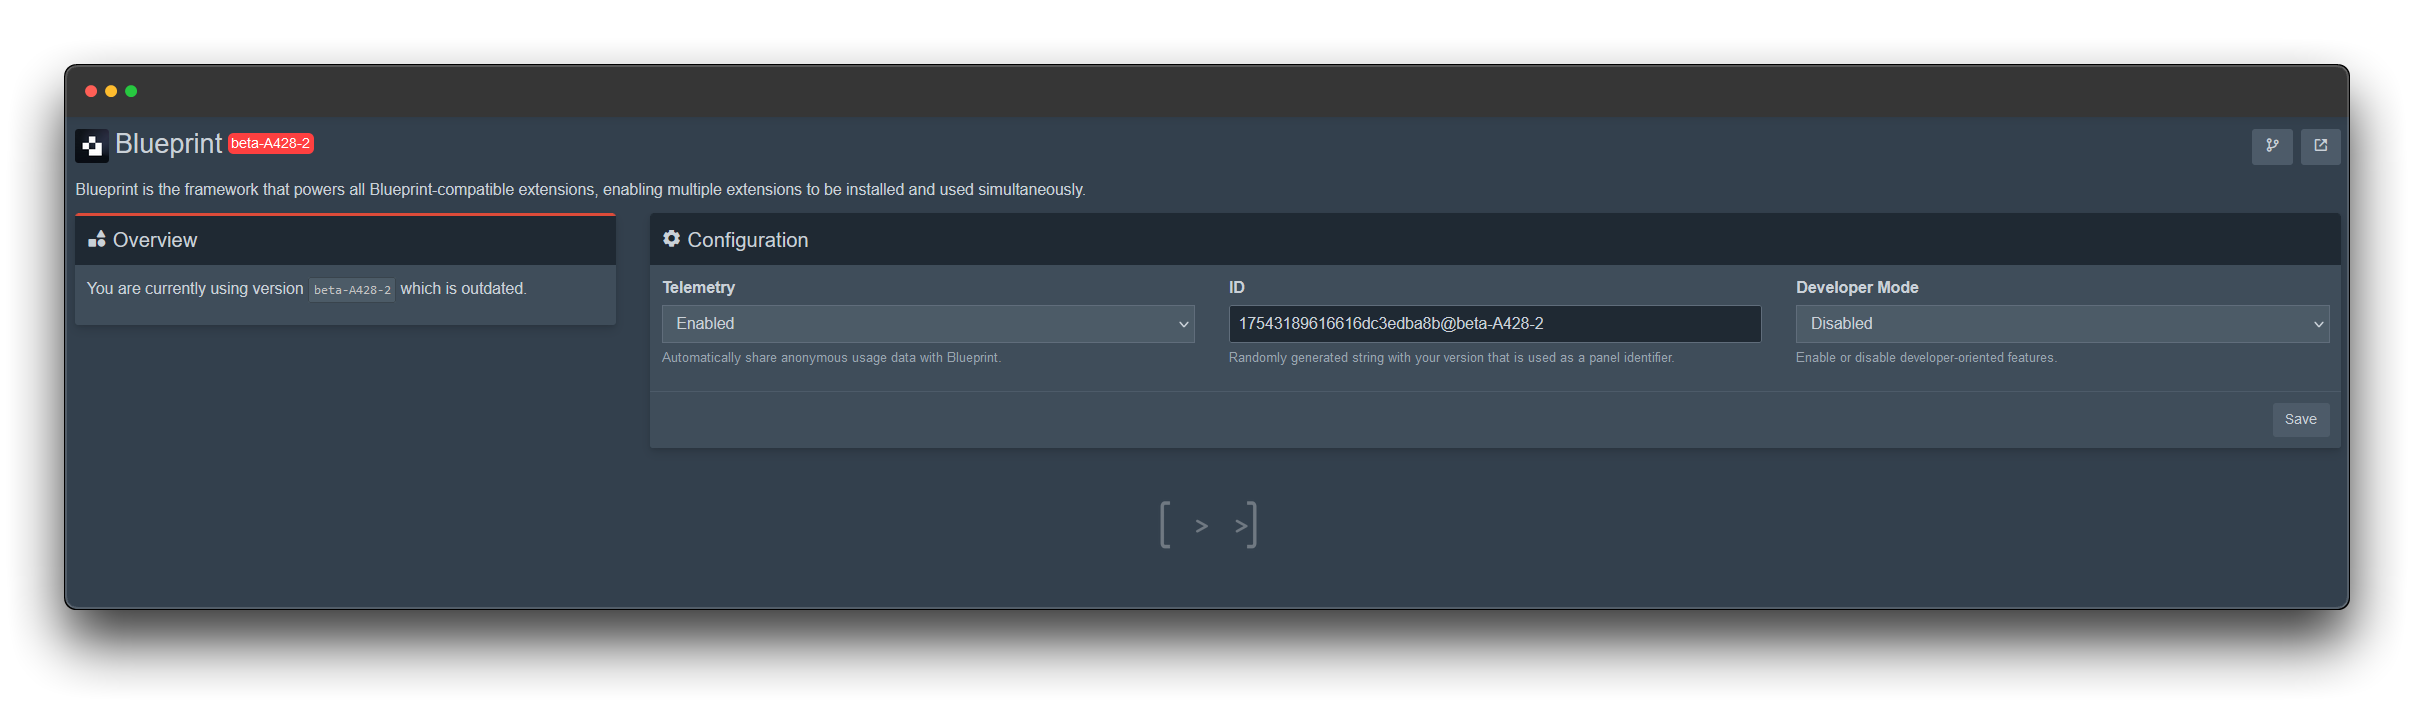Click the red beta-A428-2 version badge

271,143
